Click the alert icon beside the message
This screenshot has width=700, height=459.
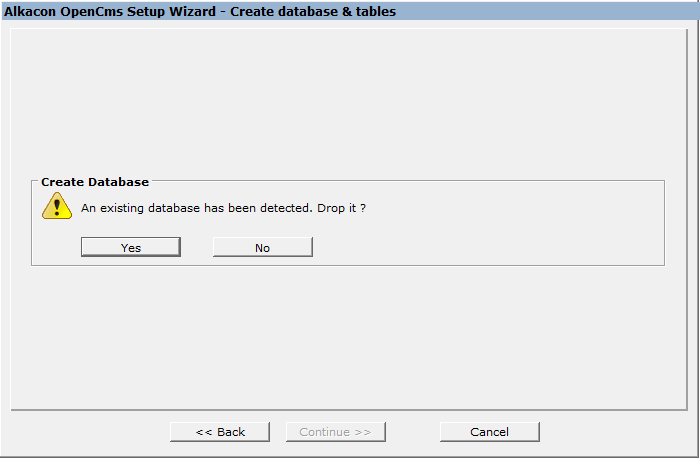pyautogui.click(x=56, y=206)
